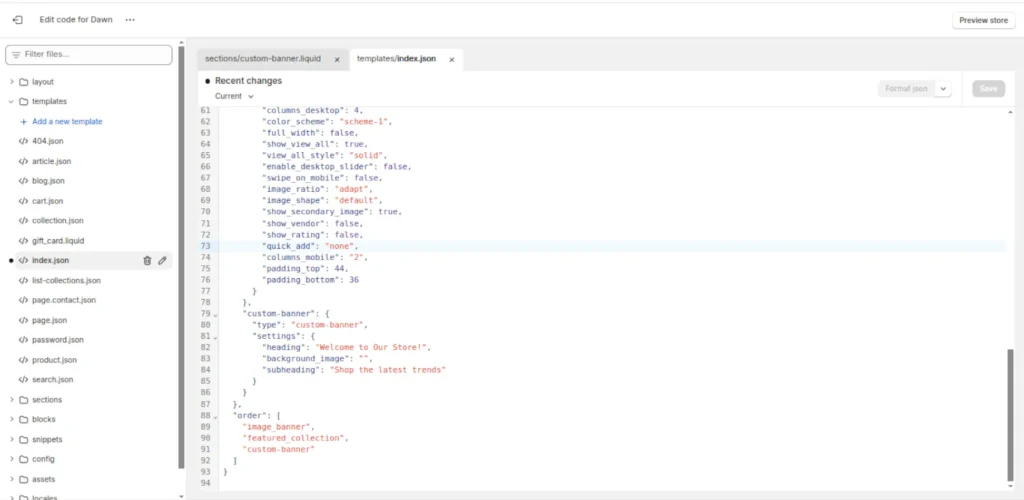Open the Current version dropdown
1024x500 pixels.
[x=234, y=96]
